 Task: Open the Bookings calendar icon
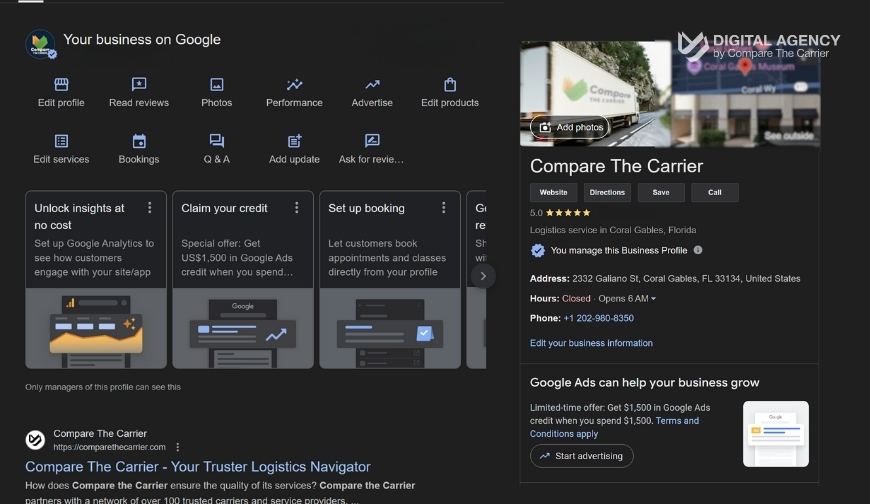coord(139,141)
